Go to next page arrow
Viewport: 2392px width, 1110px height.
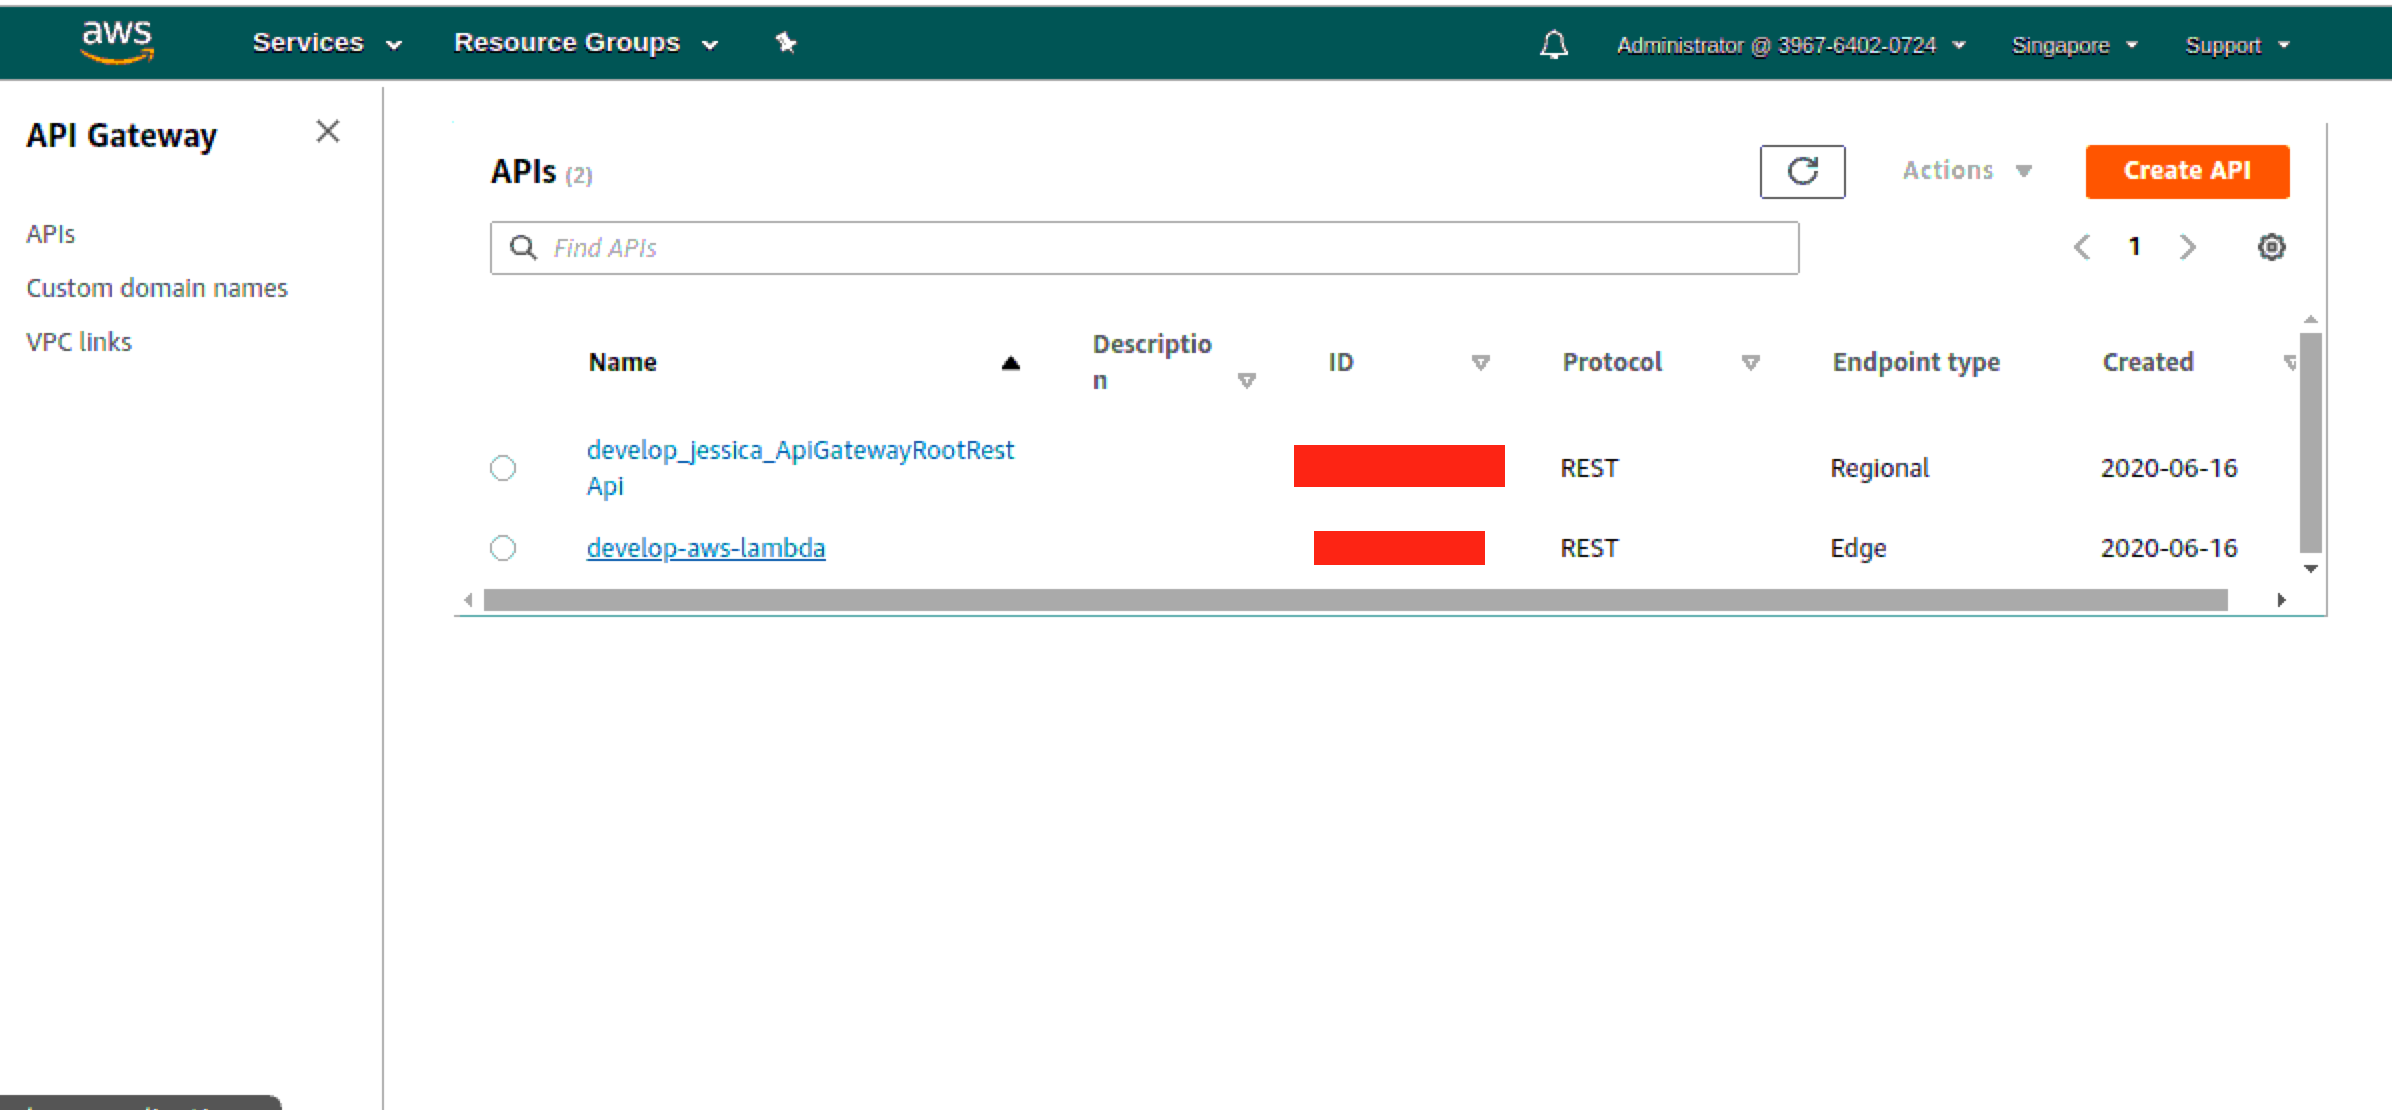coord(2188,247)
